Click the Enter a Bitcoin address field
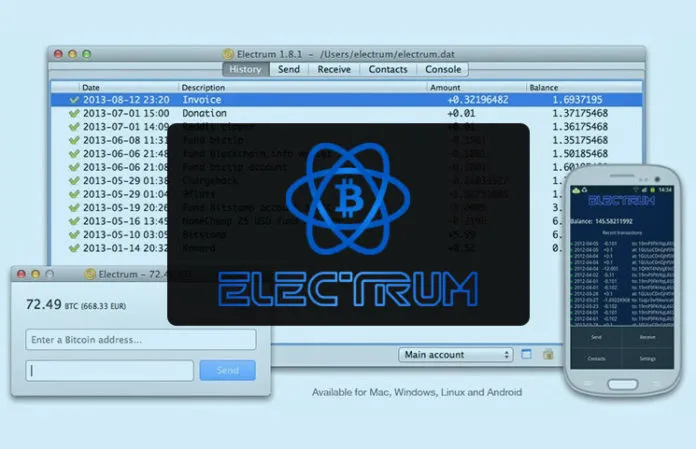Viewport: 696px width, 449px height. (x=141, y=339)
